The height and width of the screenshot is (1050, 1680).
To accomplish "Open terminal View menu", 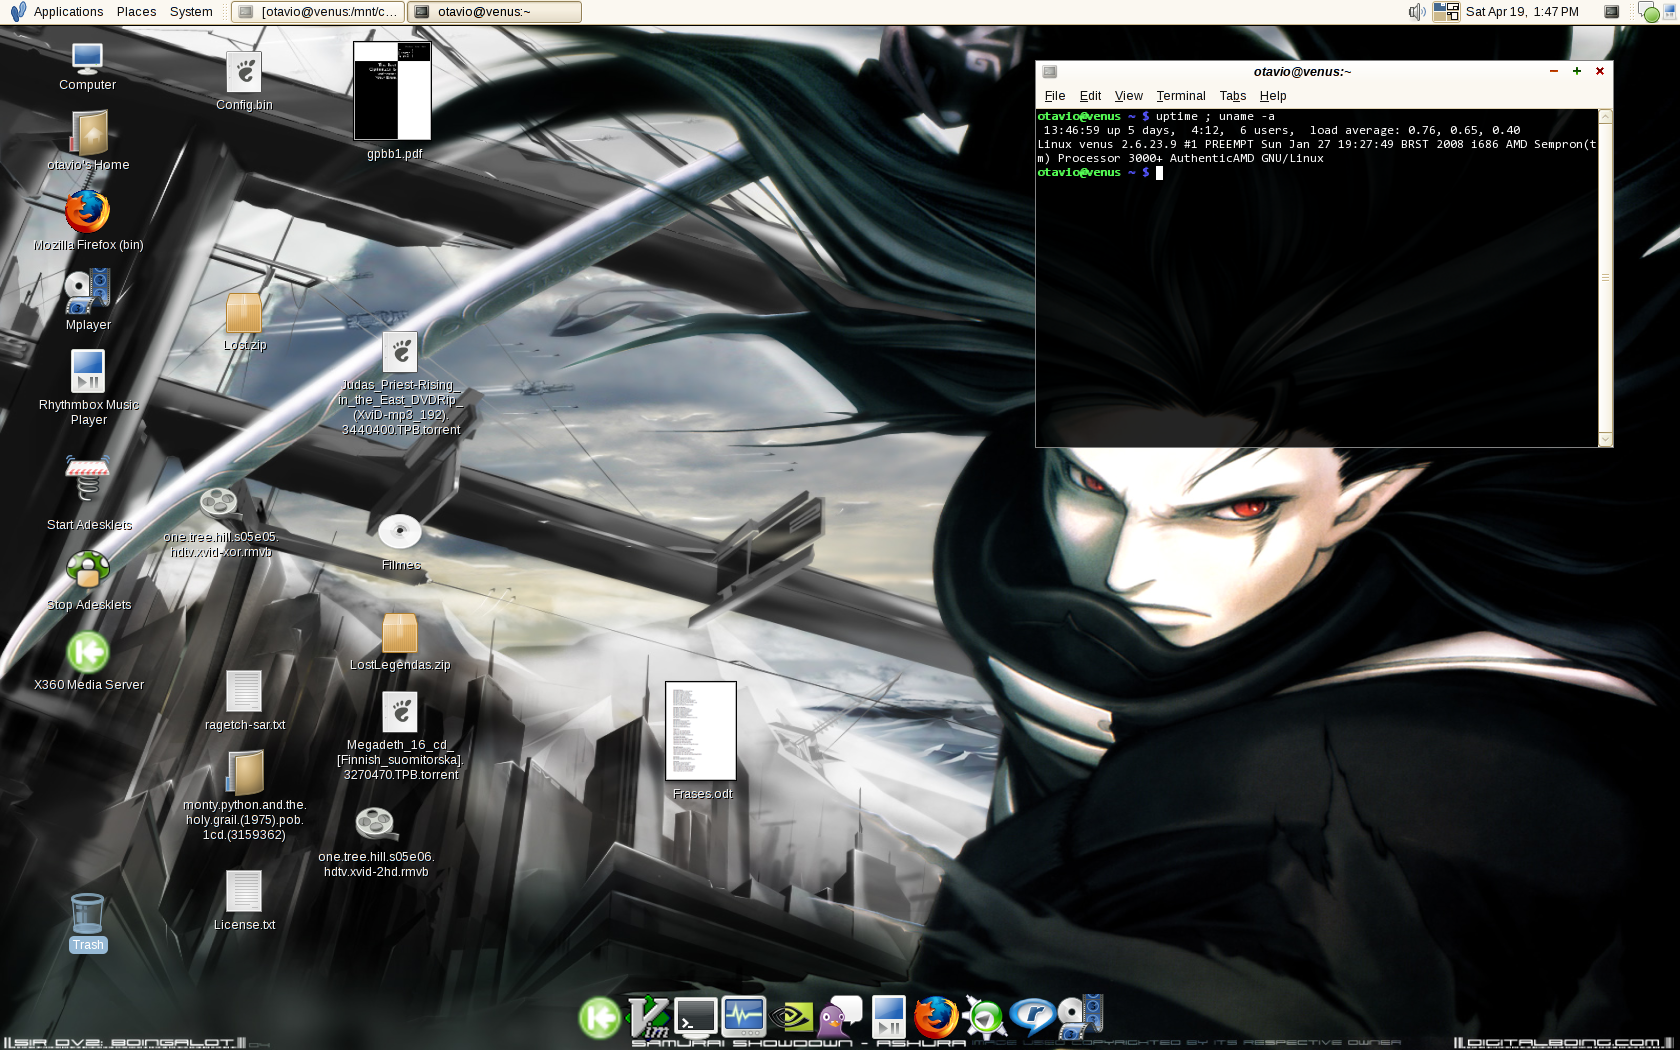I will coord(1128,96).
